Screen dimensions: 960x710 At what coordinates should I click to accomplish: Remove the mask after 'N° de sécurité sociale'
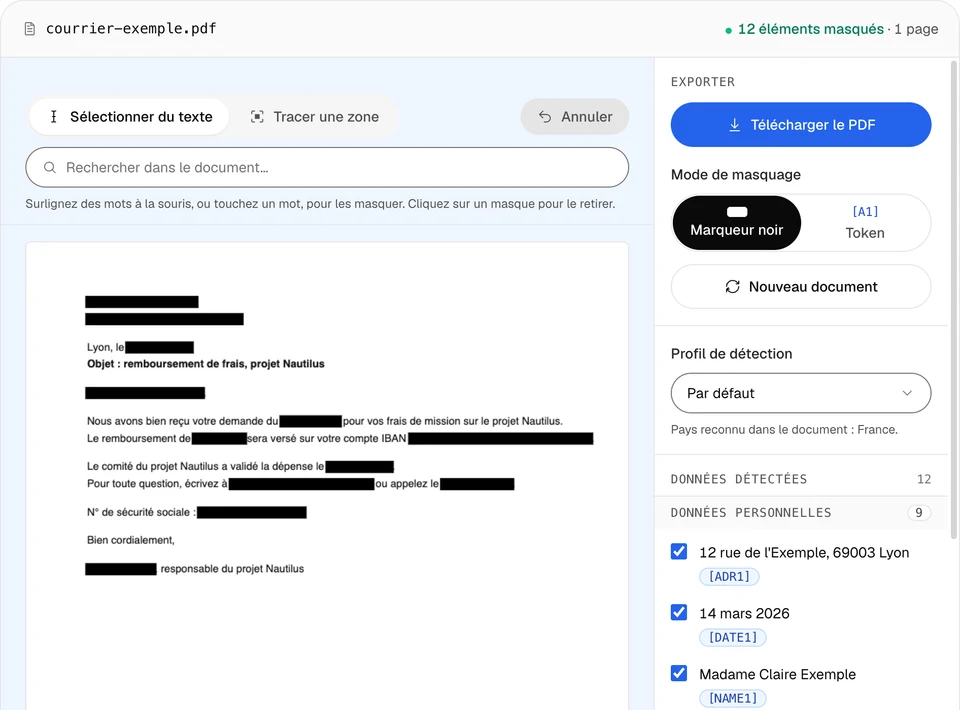252,513
